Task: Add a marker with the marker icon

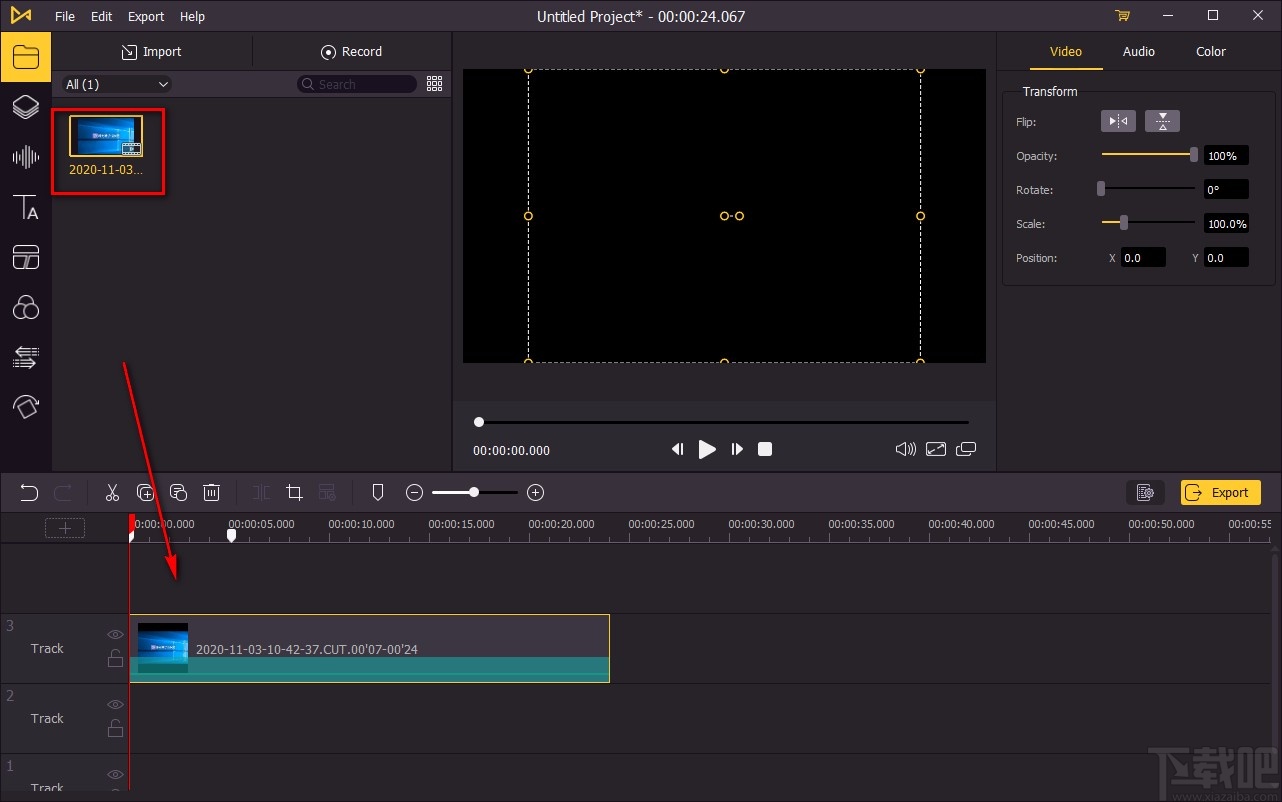Action: pyautogui.click(x=378, y=492)
